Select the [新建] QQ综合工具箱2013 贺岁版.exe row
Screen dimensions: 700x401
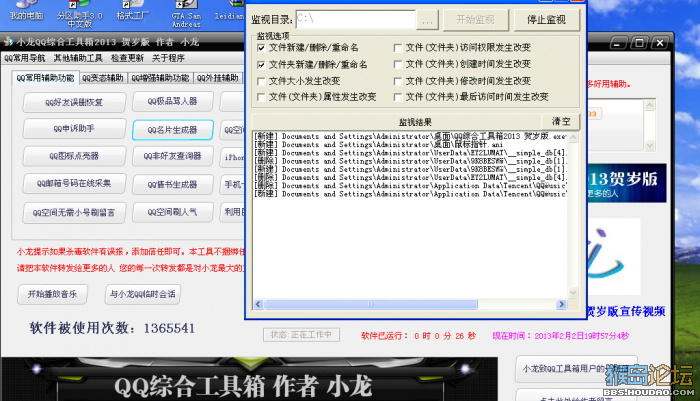pyautogui.click(x=410, y=136)
